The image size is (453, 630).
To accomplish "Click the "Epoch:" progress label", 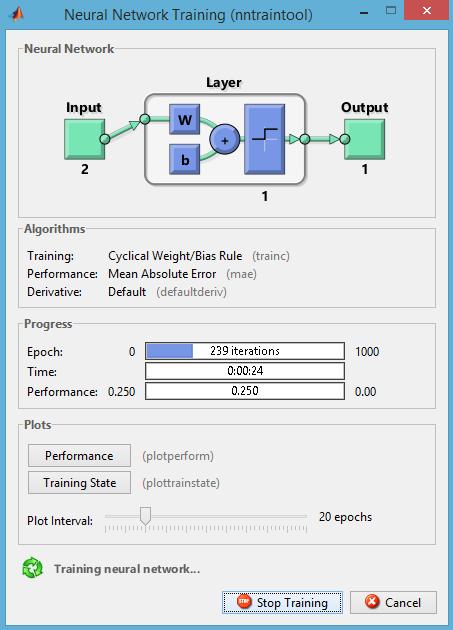I will point(45,352).
